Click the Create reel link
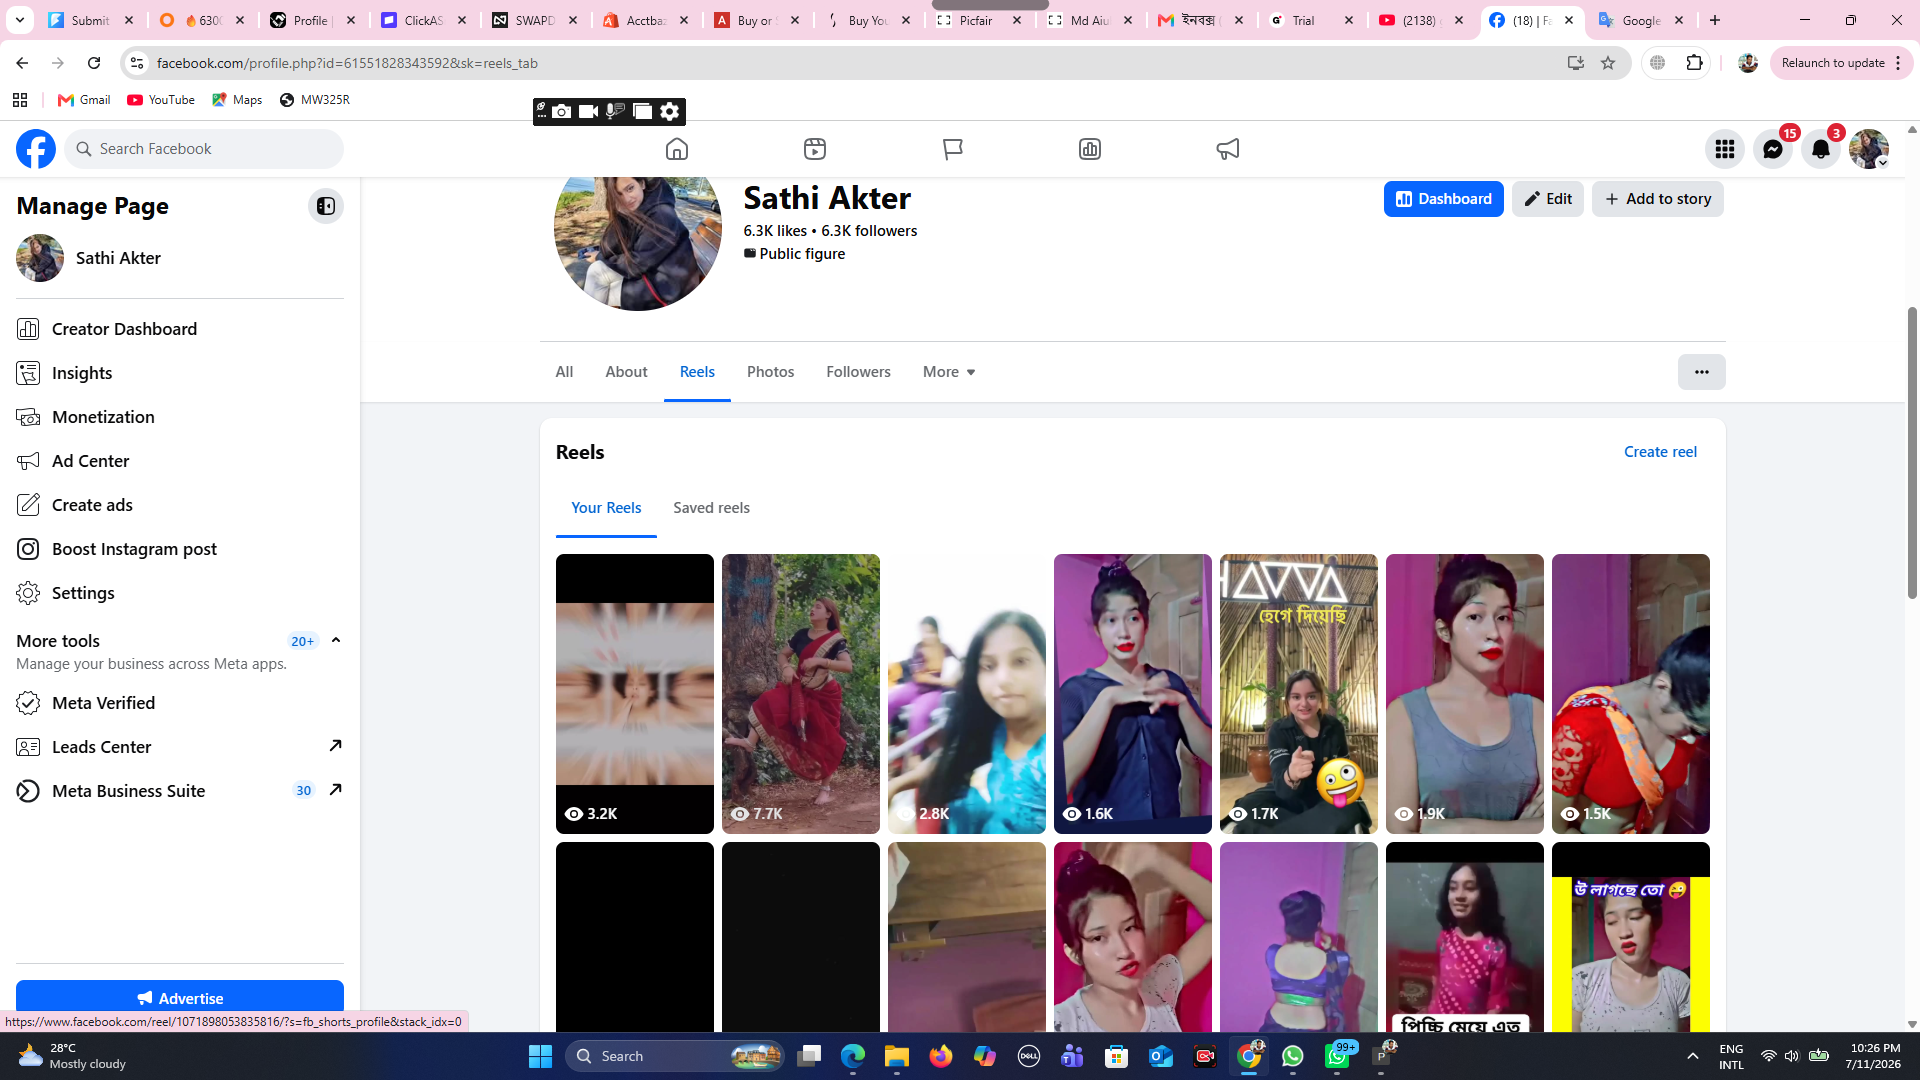Screen dimensions: 1920x1080 (x=1660, y=452)
